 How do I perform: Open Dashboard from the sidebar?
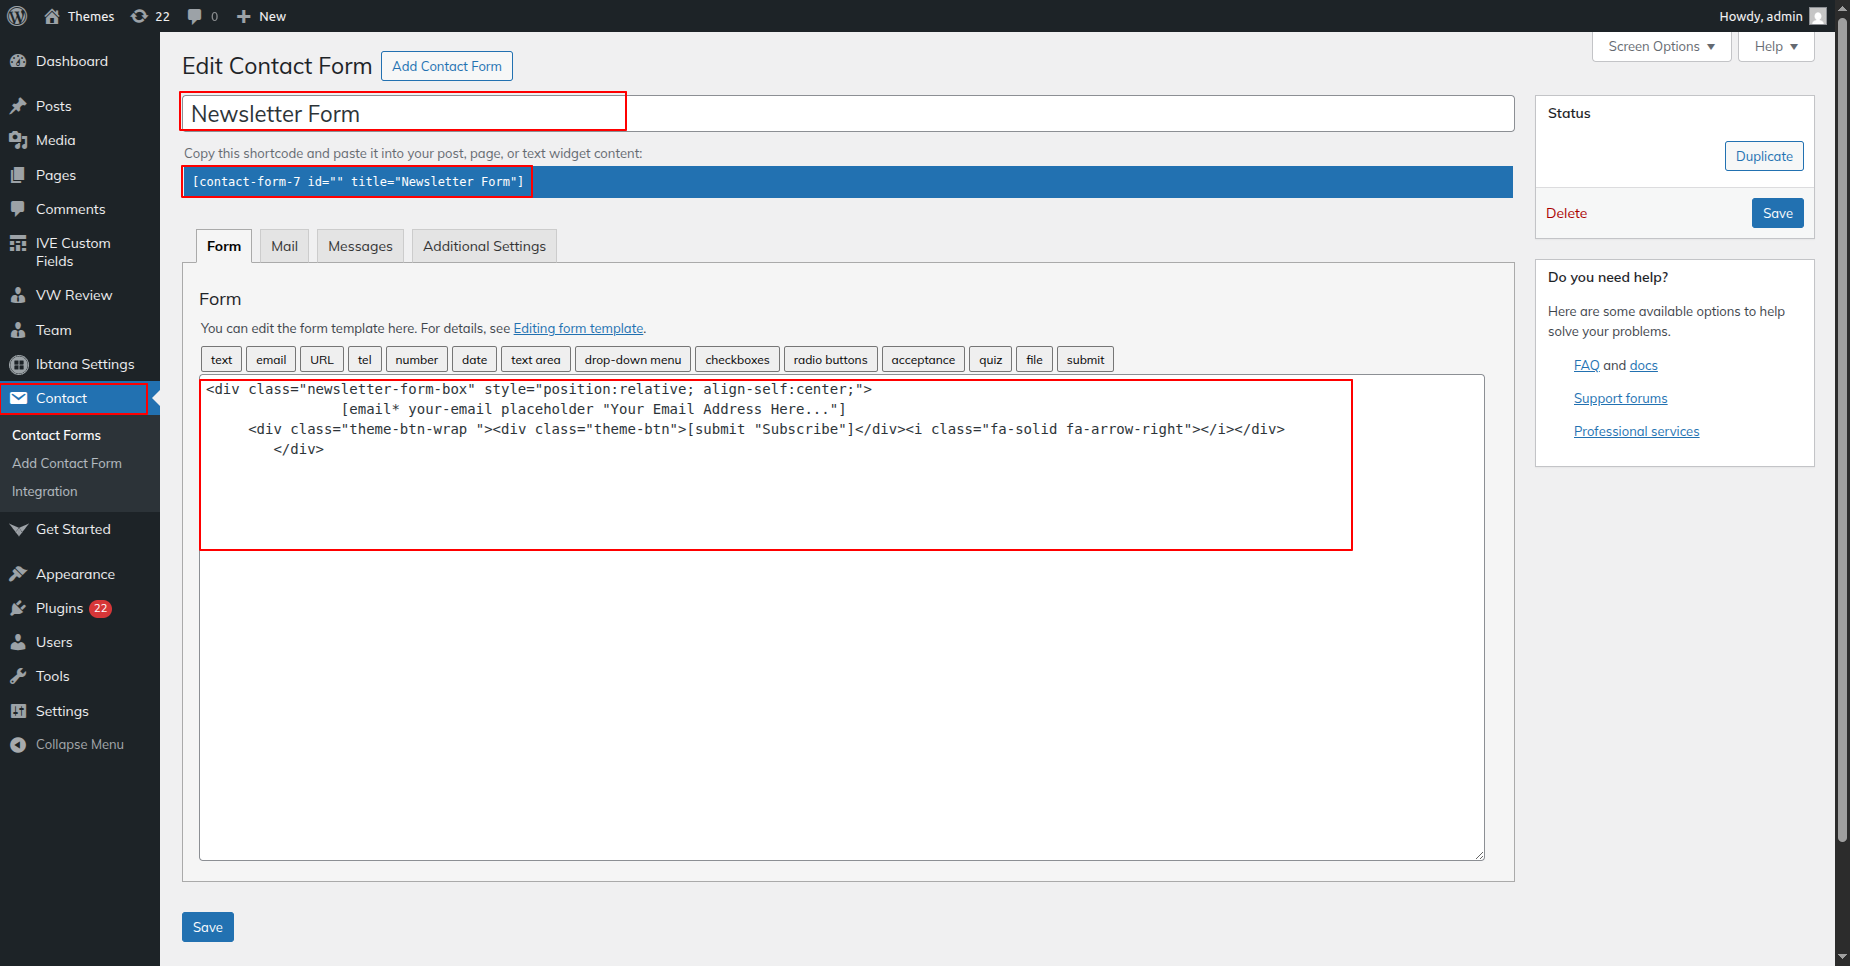click(71, 61)
